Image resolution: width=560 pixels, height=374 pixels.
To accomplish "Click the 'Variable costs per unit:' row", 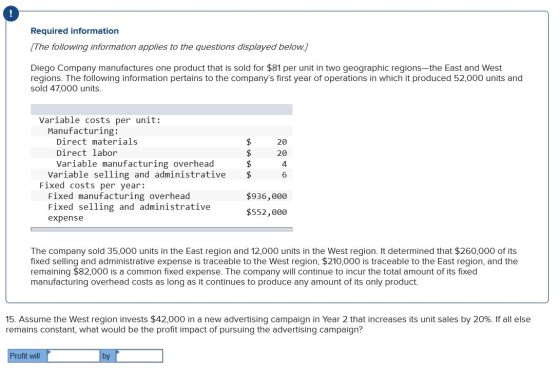I will tap(161, 120).
